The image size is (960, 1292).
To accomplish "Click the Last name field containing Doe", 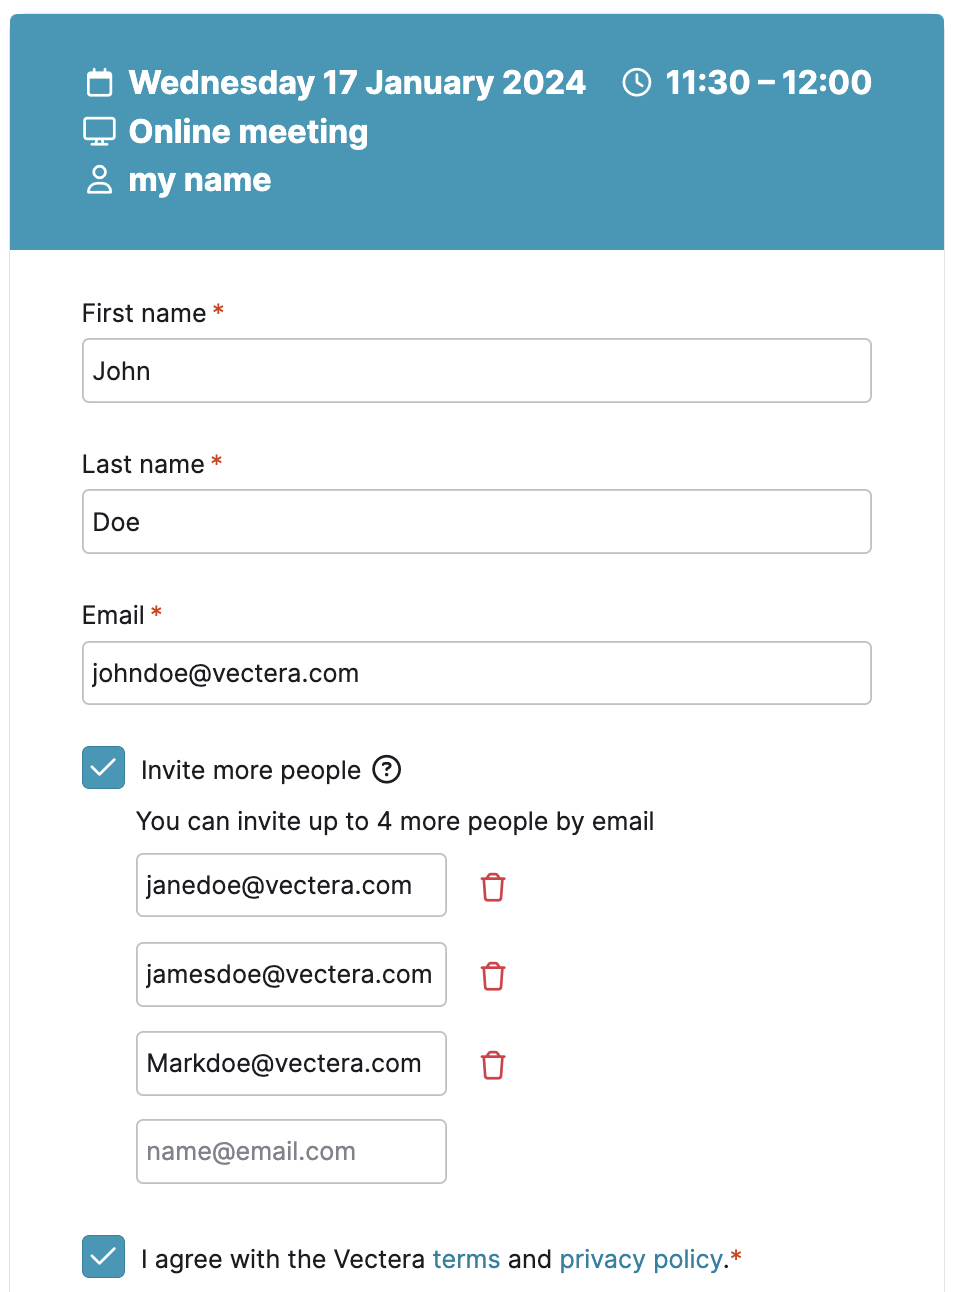I will click(477, 522).
